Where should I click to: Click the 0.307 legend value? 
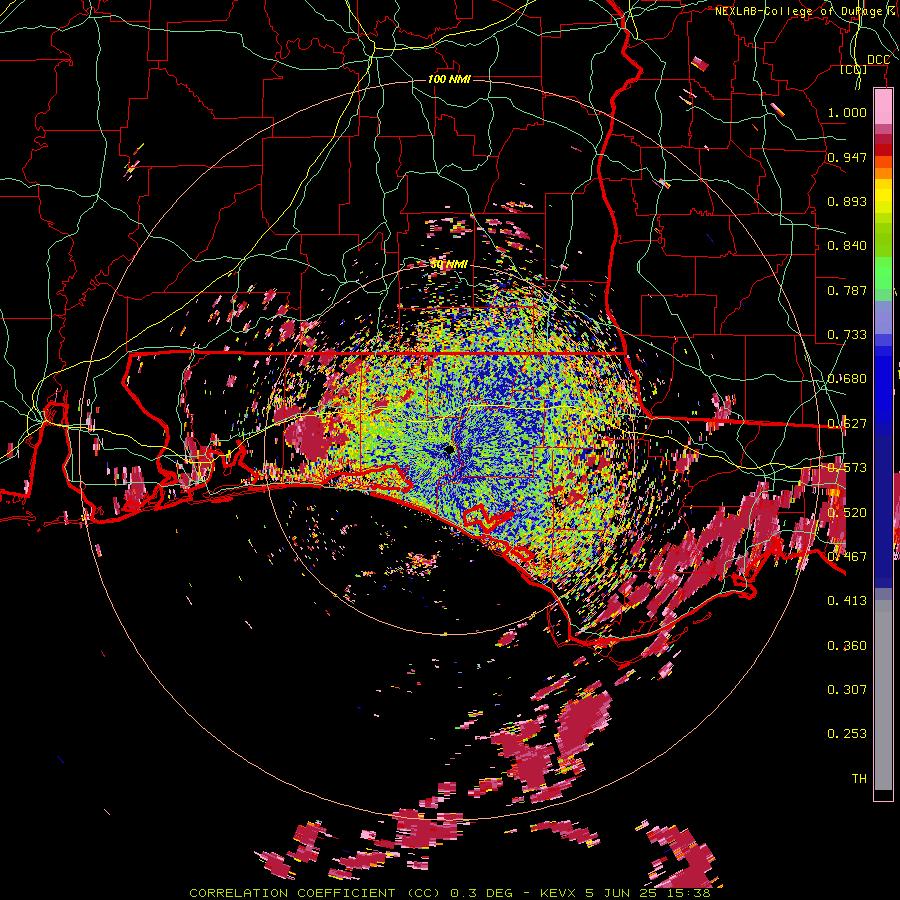coord(847,690)
